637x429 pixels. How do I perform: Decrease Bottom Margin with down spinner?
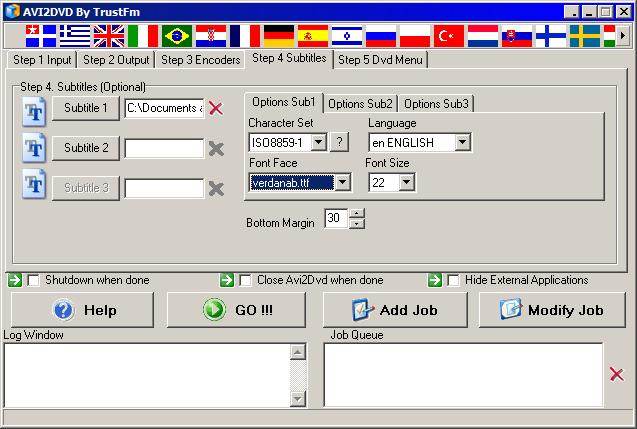[x=357, y=223]
